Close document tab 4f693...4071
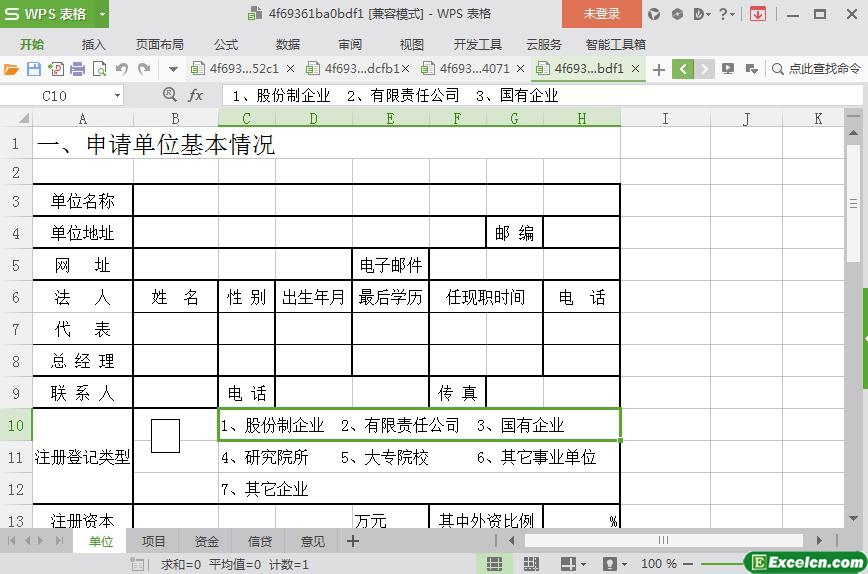 click(520, 69)
